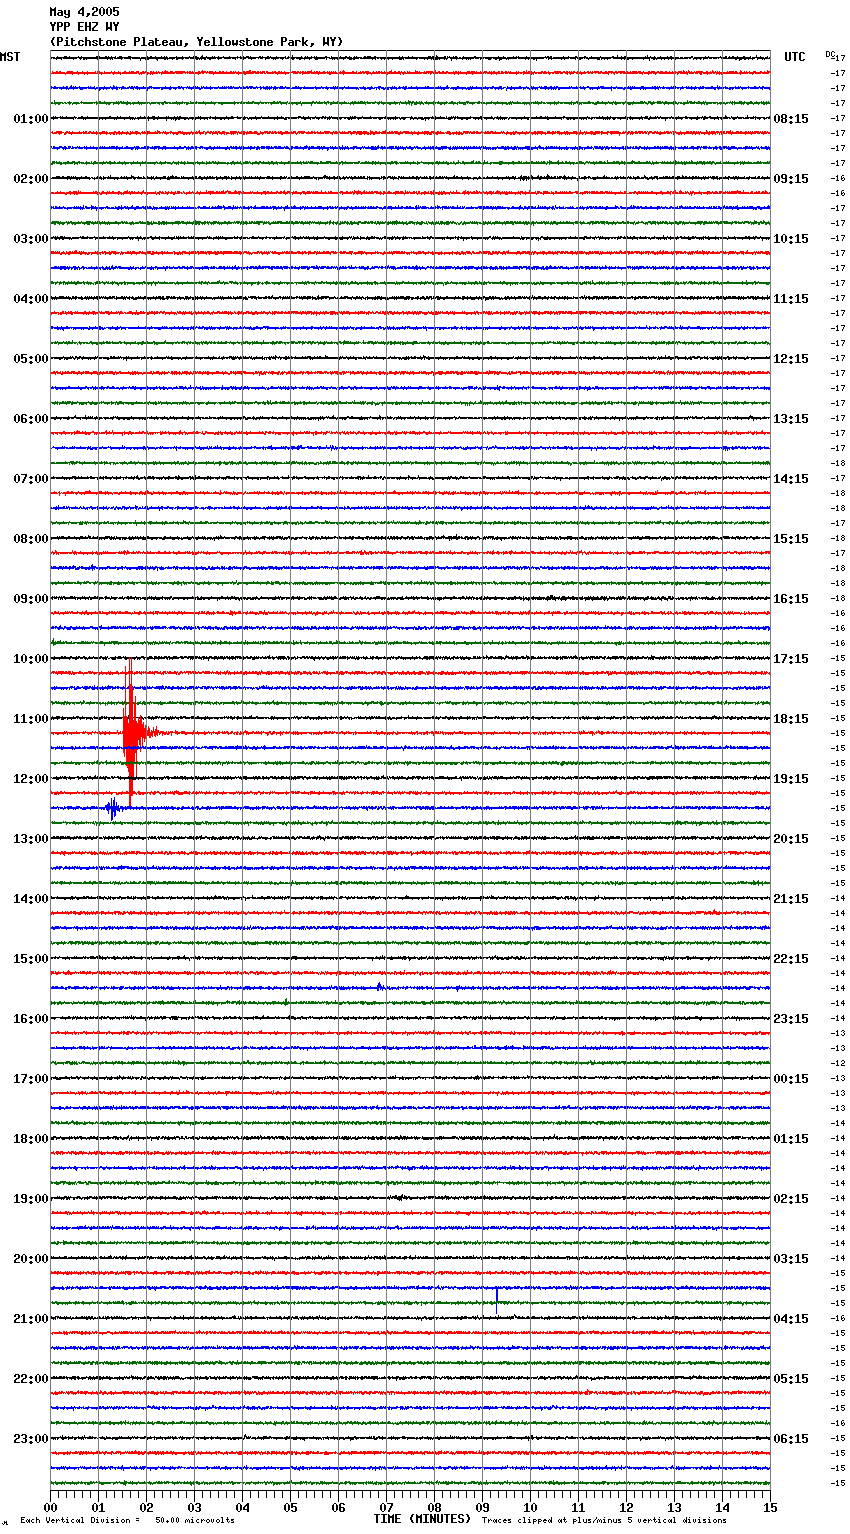
Task: Click the small blue wiggle event below 12:00
Action: 113,808
